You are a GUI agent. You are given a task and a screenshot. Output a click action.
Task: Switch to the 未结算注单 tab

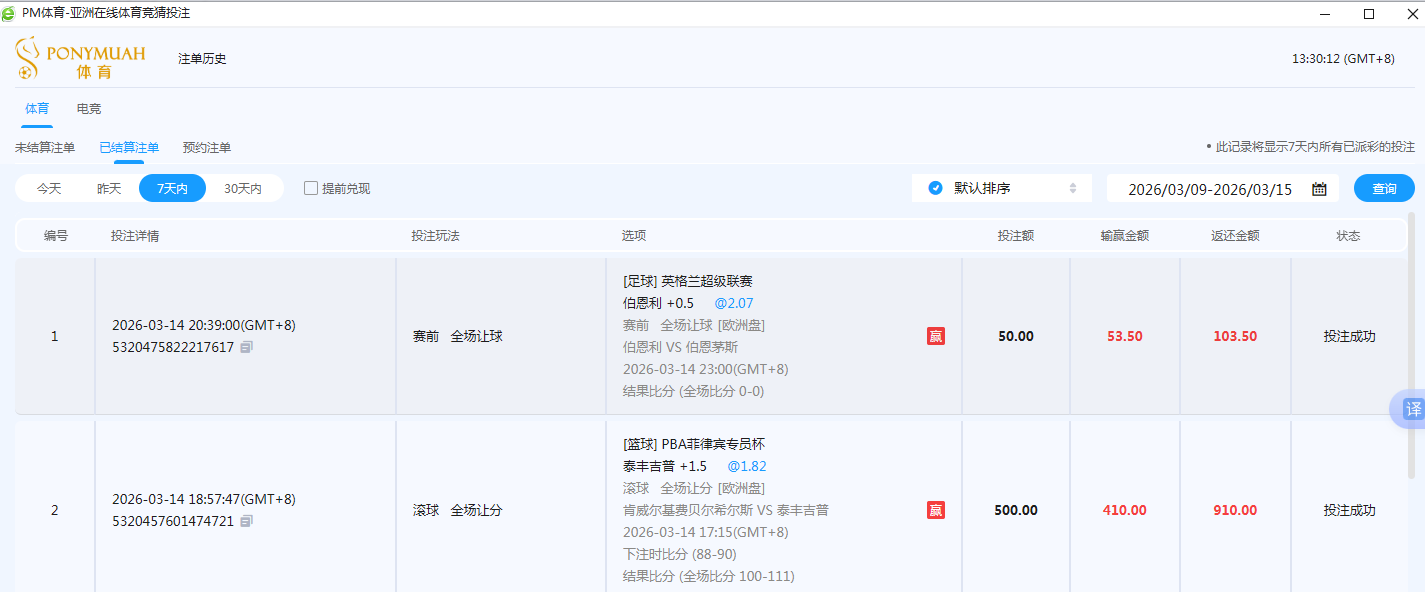[46, 147]
